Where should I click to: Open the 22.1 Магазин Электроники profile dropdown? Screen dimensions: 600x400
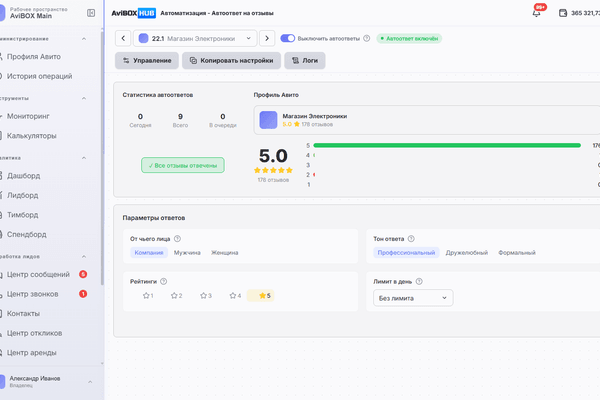tap(195, 38)
